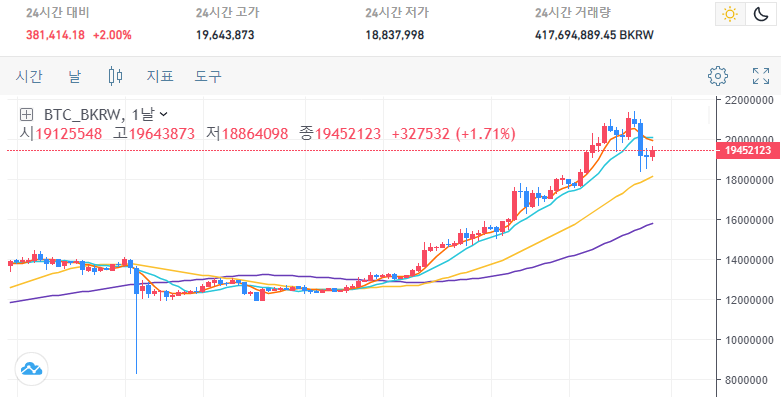The width and height of the screenshot is (781, 397).
Task: Open chart settings gear icon
Action: click(718, 76)
